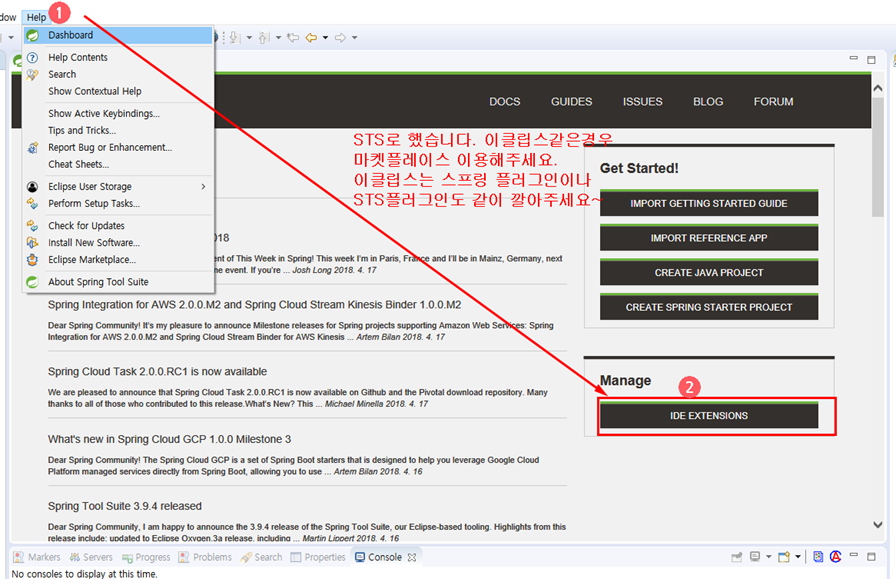Close the Console tab with its X
This screenshot has width=896, height=579.
(x=412, y=557)
